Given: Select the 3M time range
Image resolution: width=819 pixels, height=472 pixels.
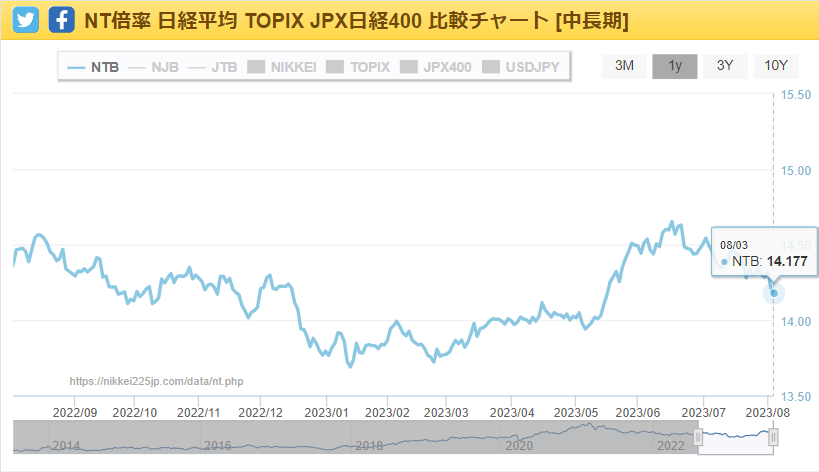Looking at the screenshot, I should point(624,66).
